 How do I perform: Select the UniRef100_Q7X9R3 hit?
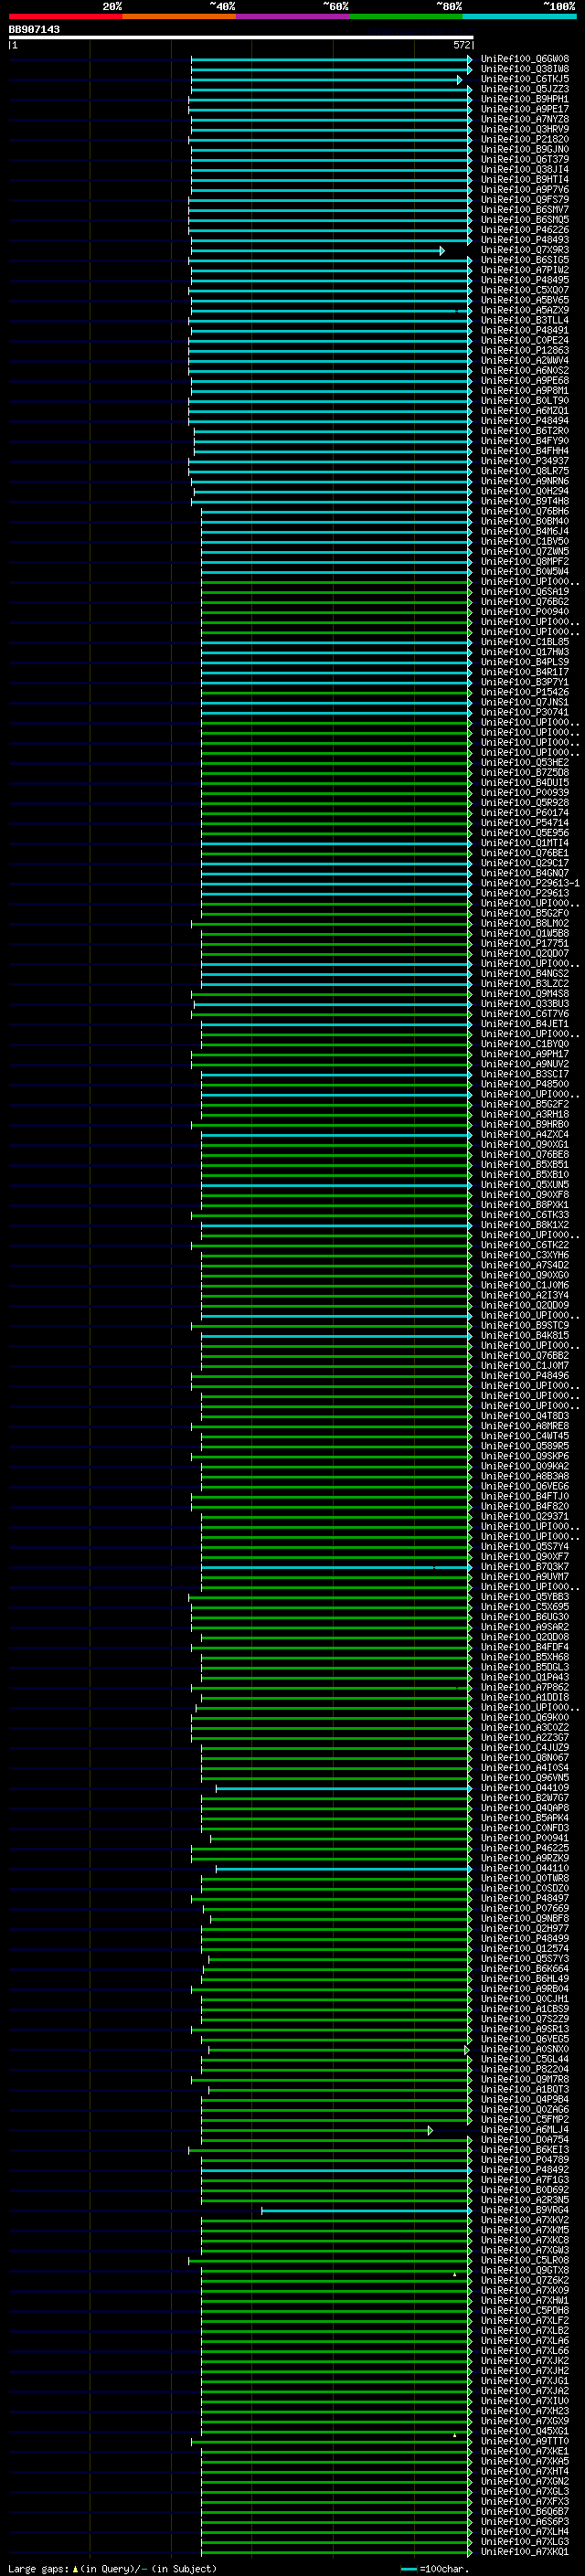point(524,250)
